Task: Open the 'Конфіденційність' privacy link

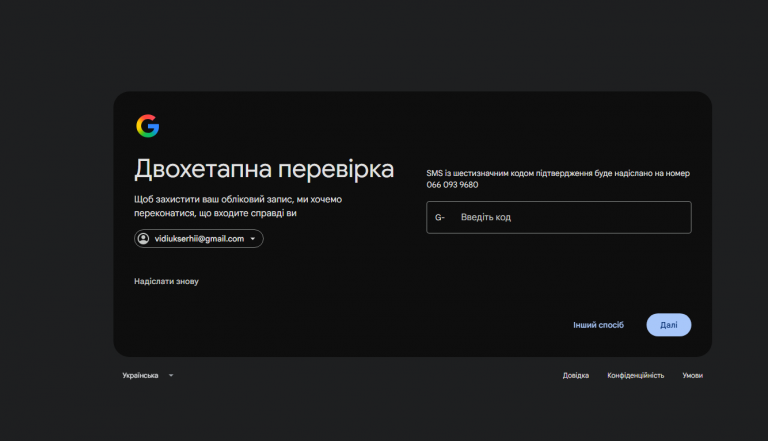Action: [x=636, y=375]
